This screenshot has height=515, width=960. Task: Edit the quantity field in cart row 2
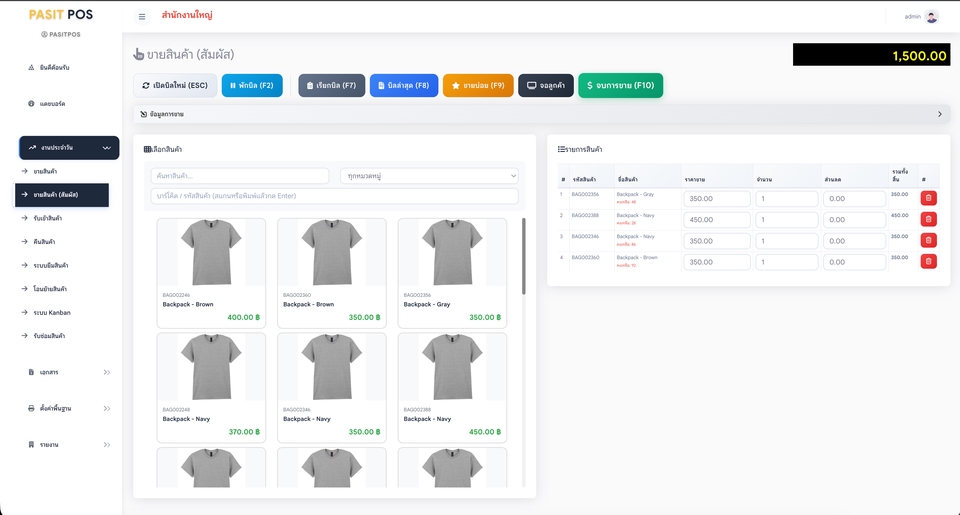787,220
